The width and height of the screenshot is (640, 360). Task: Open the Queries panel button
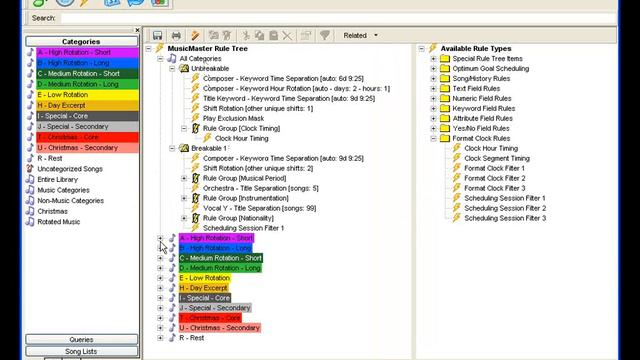click(x=82, y=340)
